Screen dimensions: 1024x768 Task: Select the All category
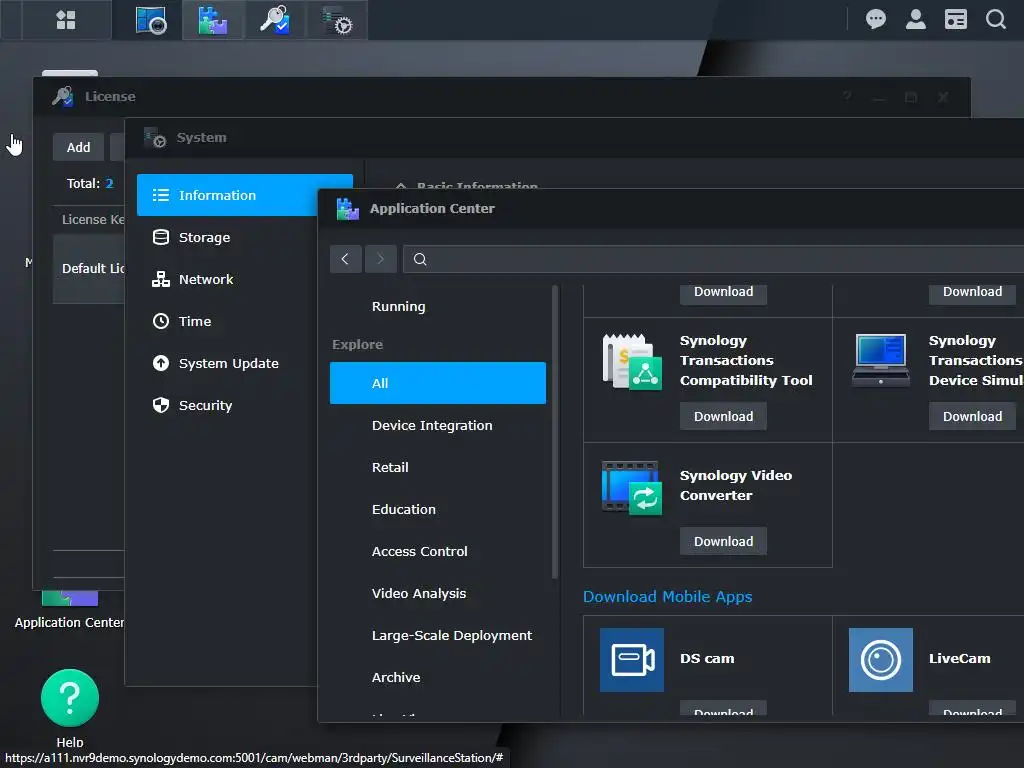coord(438,383)
